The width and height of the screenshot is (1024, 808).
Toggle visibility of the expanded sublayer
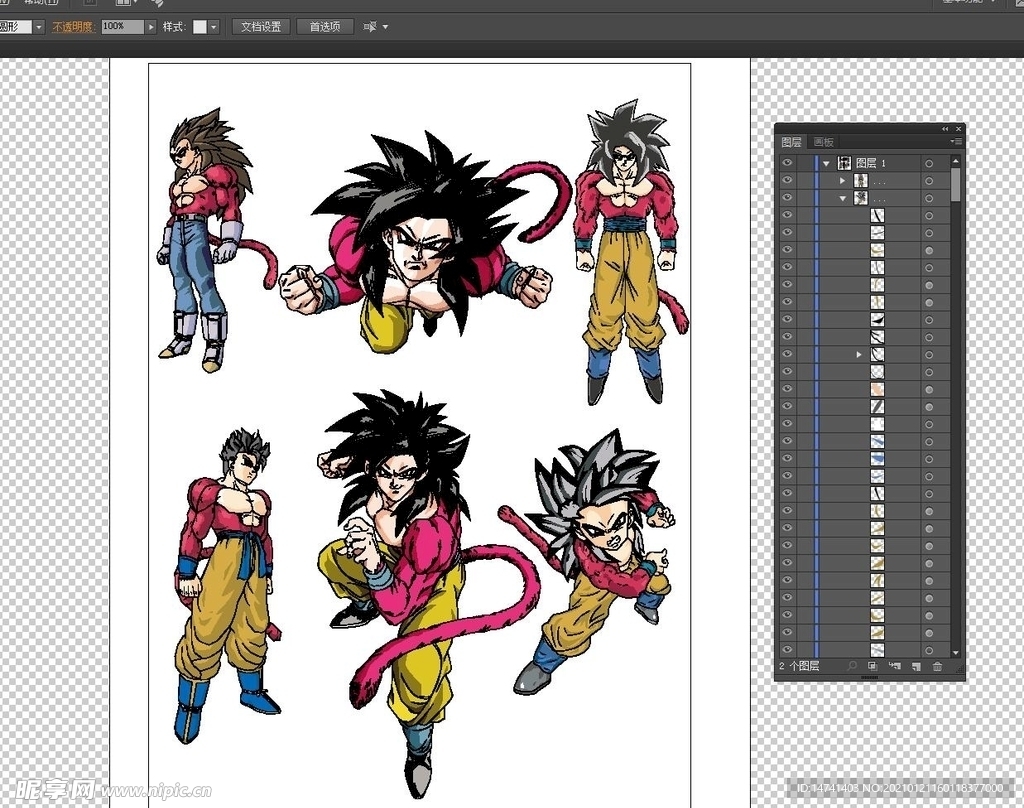787,197
